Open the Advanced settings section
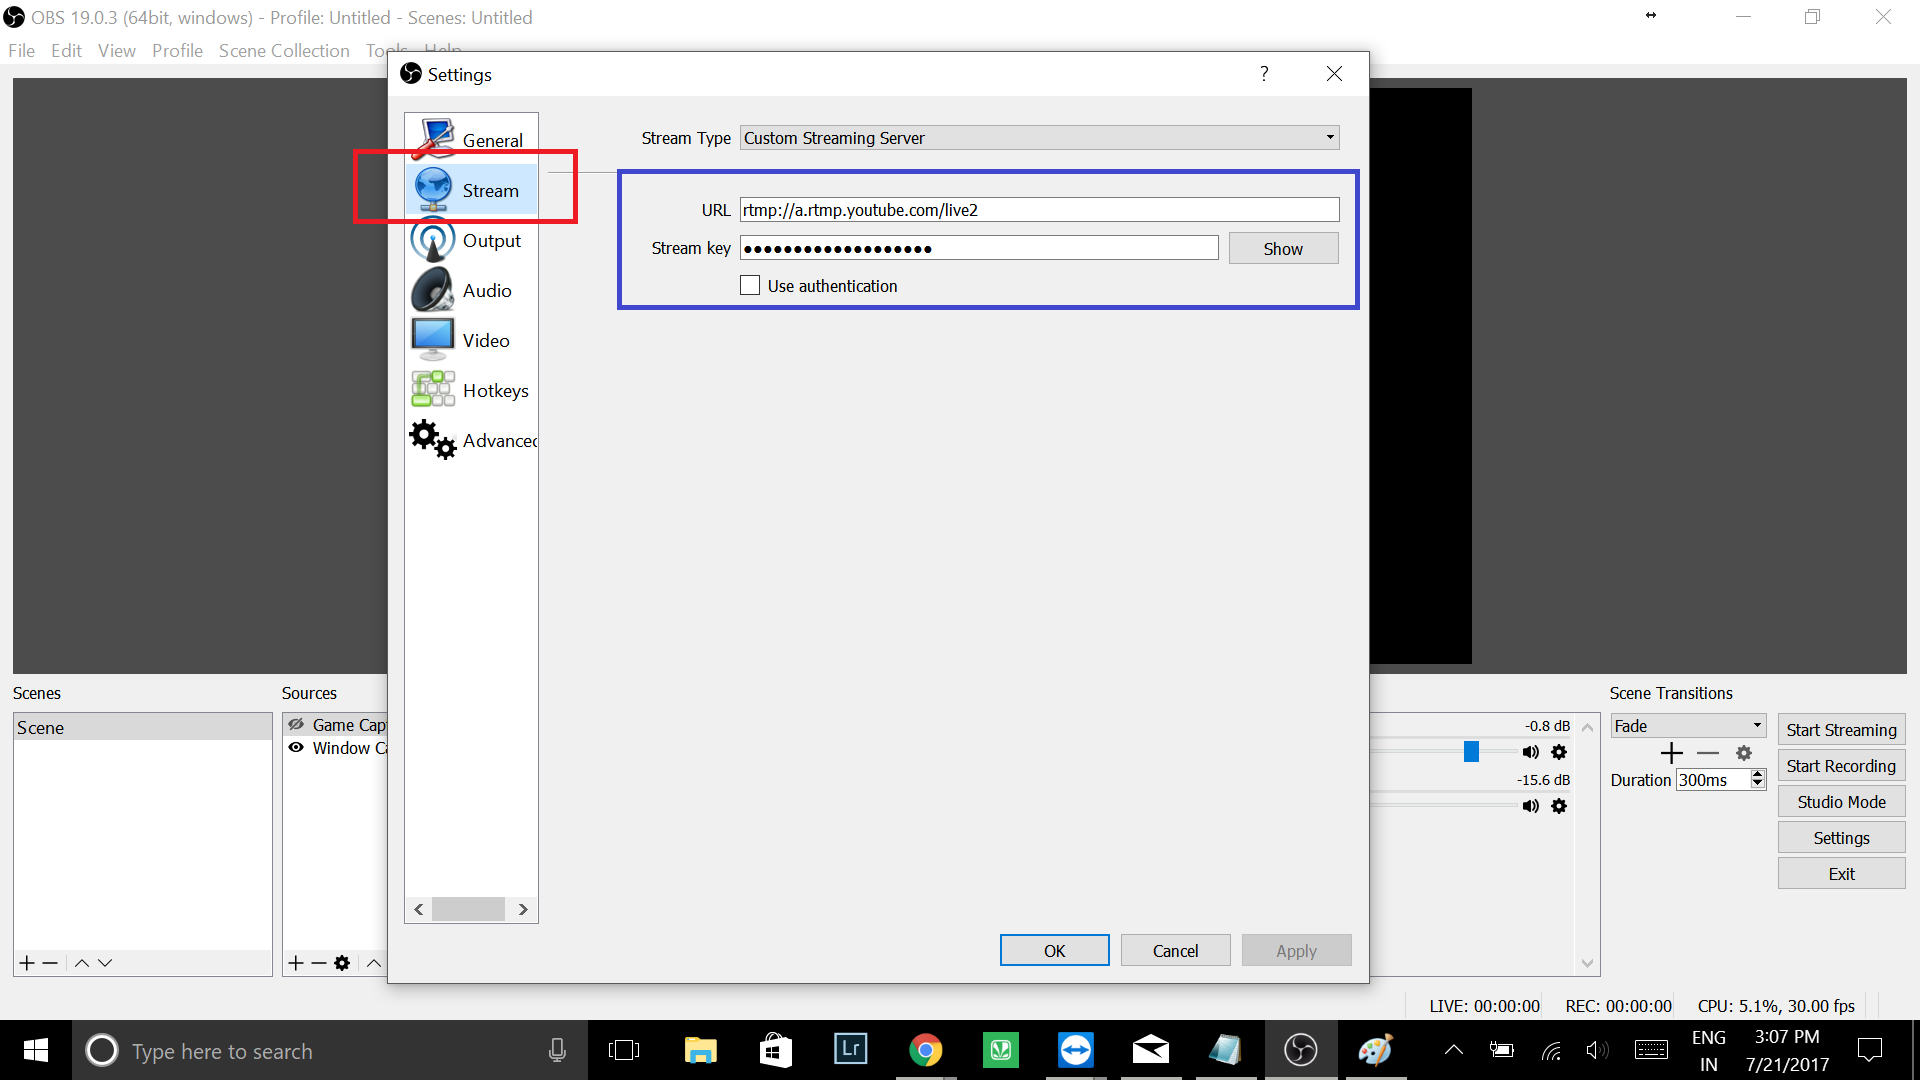This screenshot has width=1924, height=1080. point(471,440)
